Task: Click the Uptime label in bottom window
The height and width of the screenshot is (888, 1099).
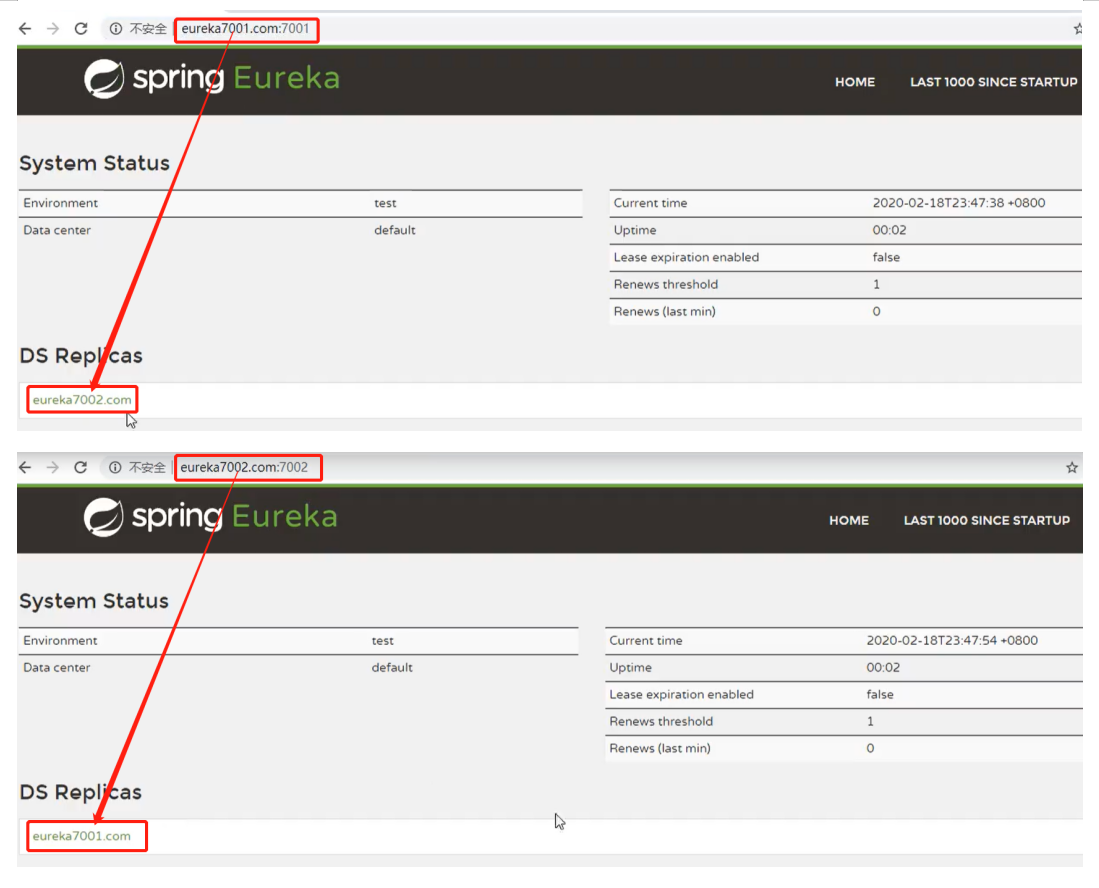Action: point(630,668)
